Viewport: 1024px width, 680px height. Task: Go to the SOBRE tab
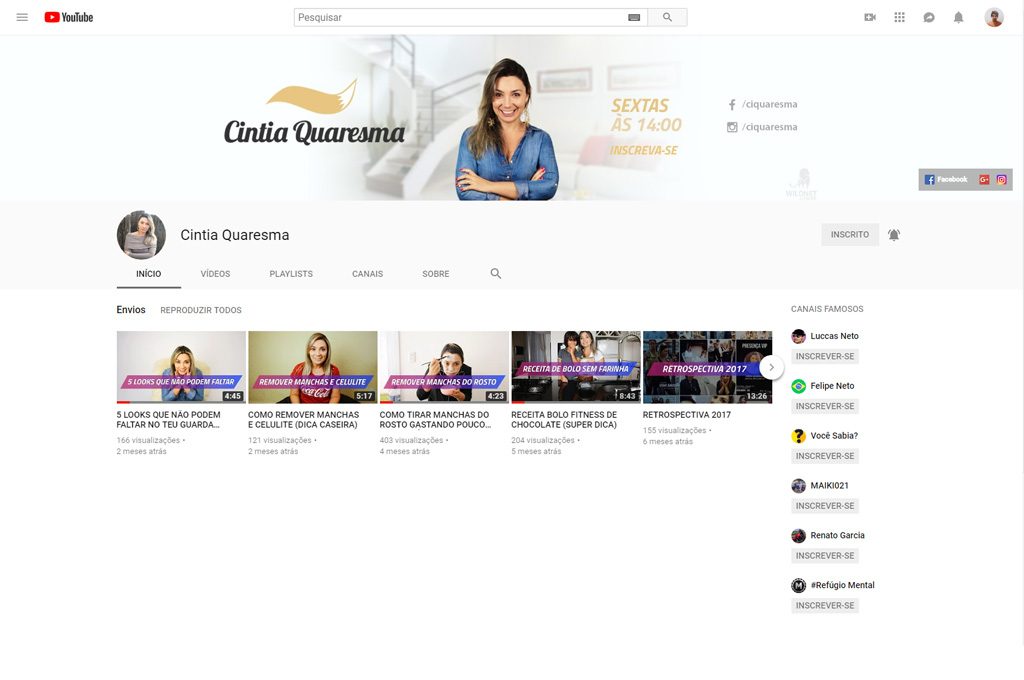435,274
